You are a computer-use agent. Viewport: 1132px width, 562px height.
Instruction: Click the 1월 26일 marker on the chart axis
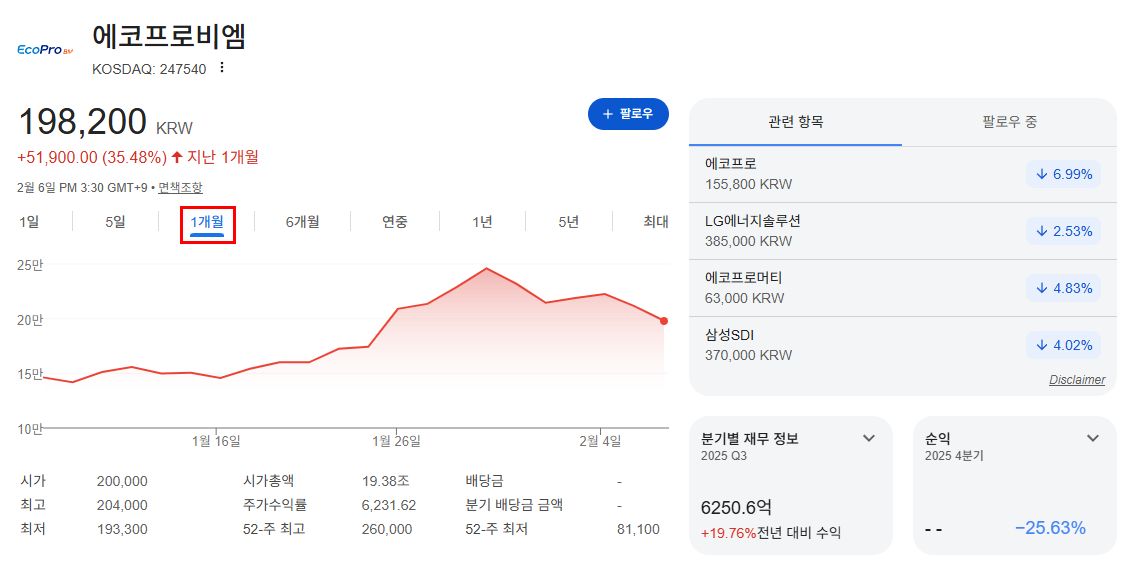click(396, 441)
